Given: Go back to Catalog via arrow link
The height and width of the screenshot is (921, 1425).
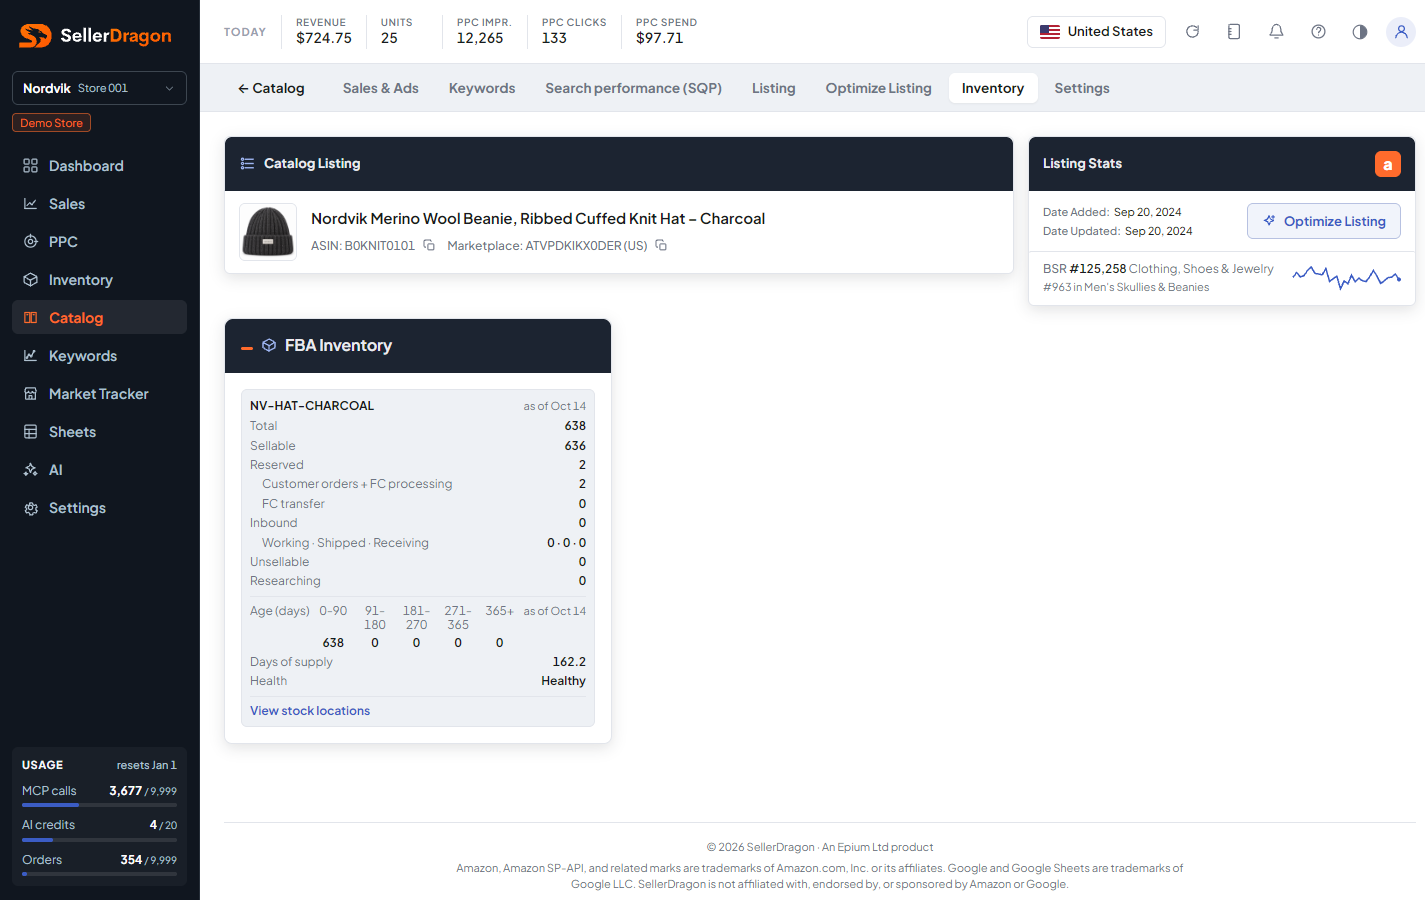Looking at the screenshot, I should pyautogui.click(x=271, y=88).
